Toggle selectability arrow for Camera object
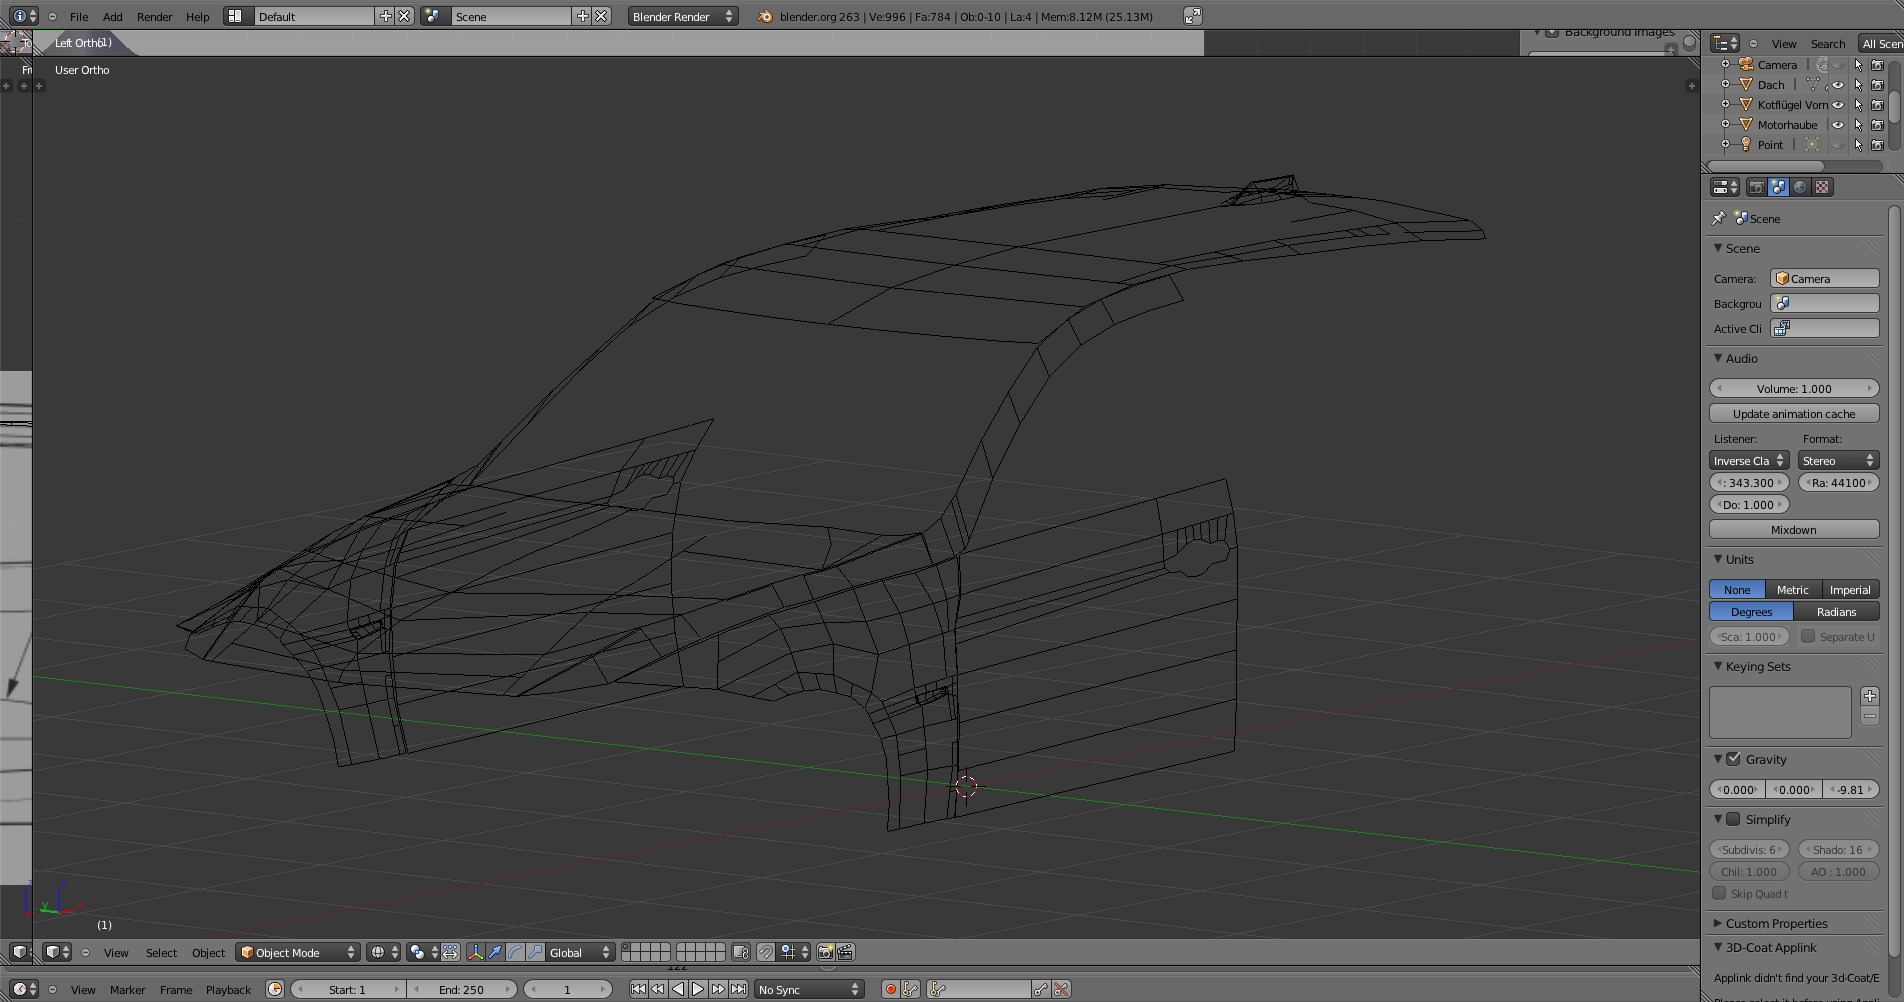Screen dimensions: 1904x1002 click(1858, 65)
